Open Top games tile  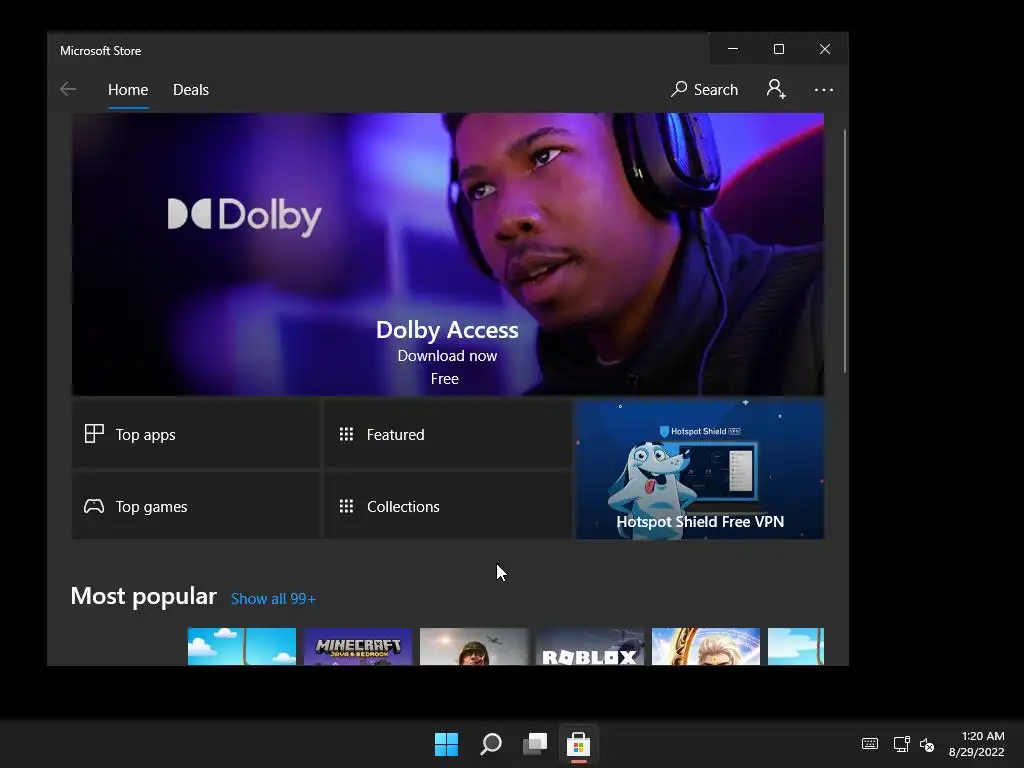click(196, 506)
